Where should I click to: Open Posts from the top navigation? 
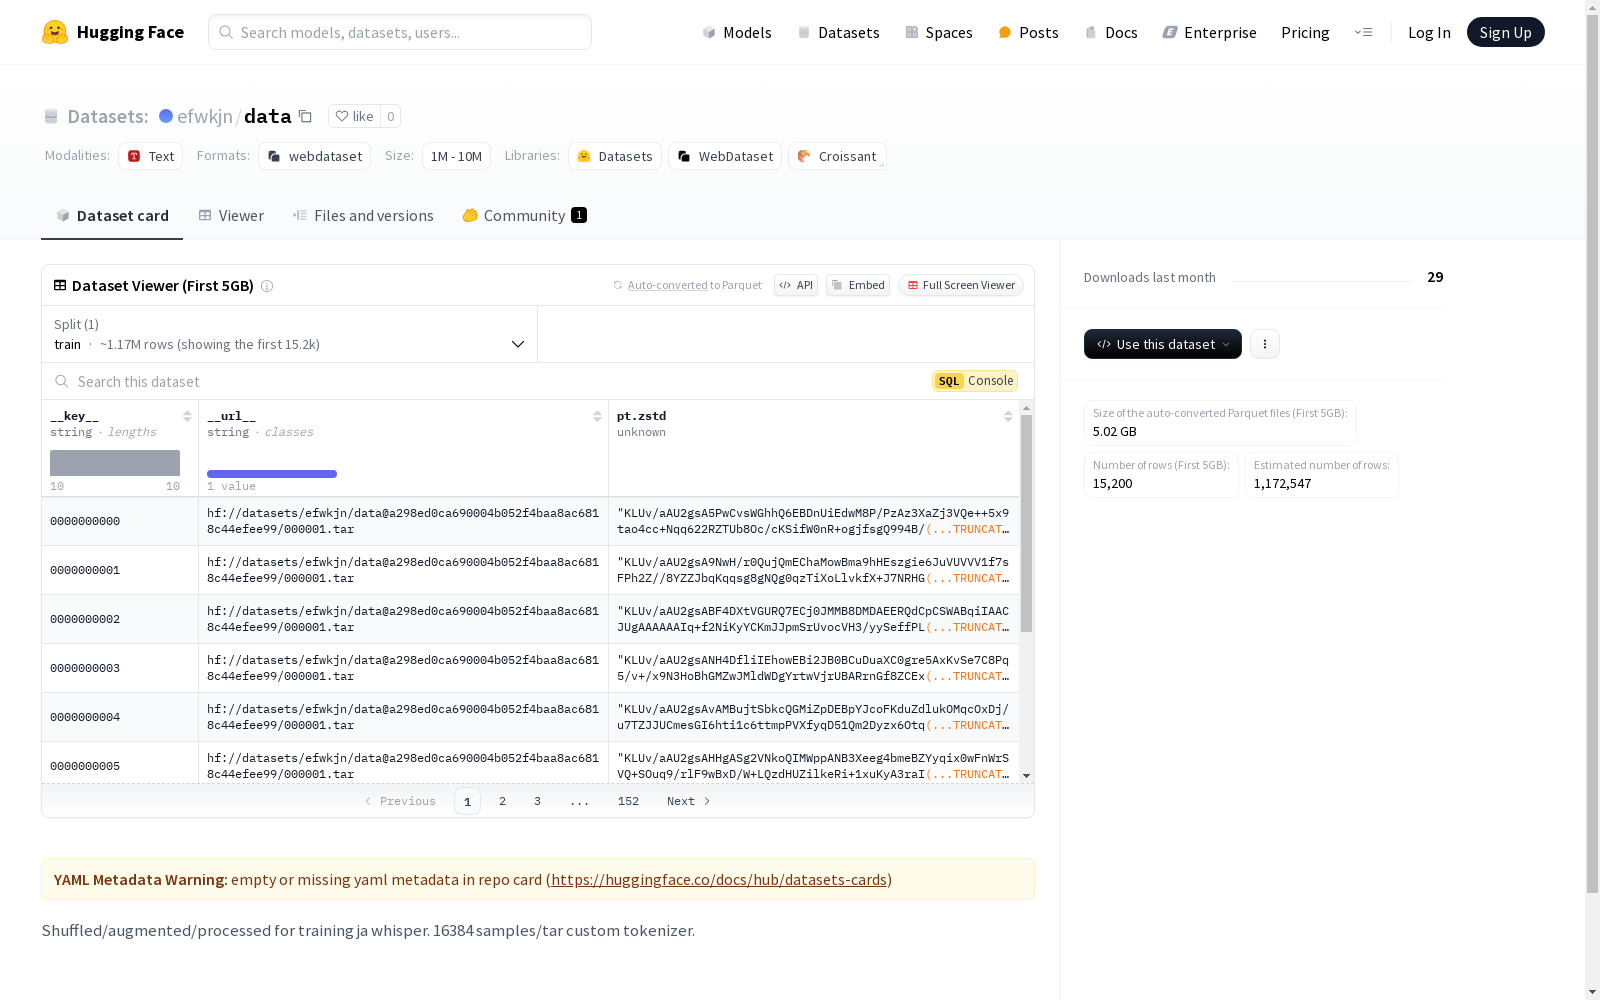click(x=1028, y=32)
